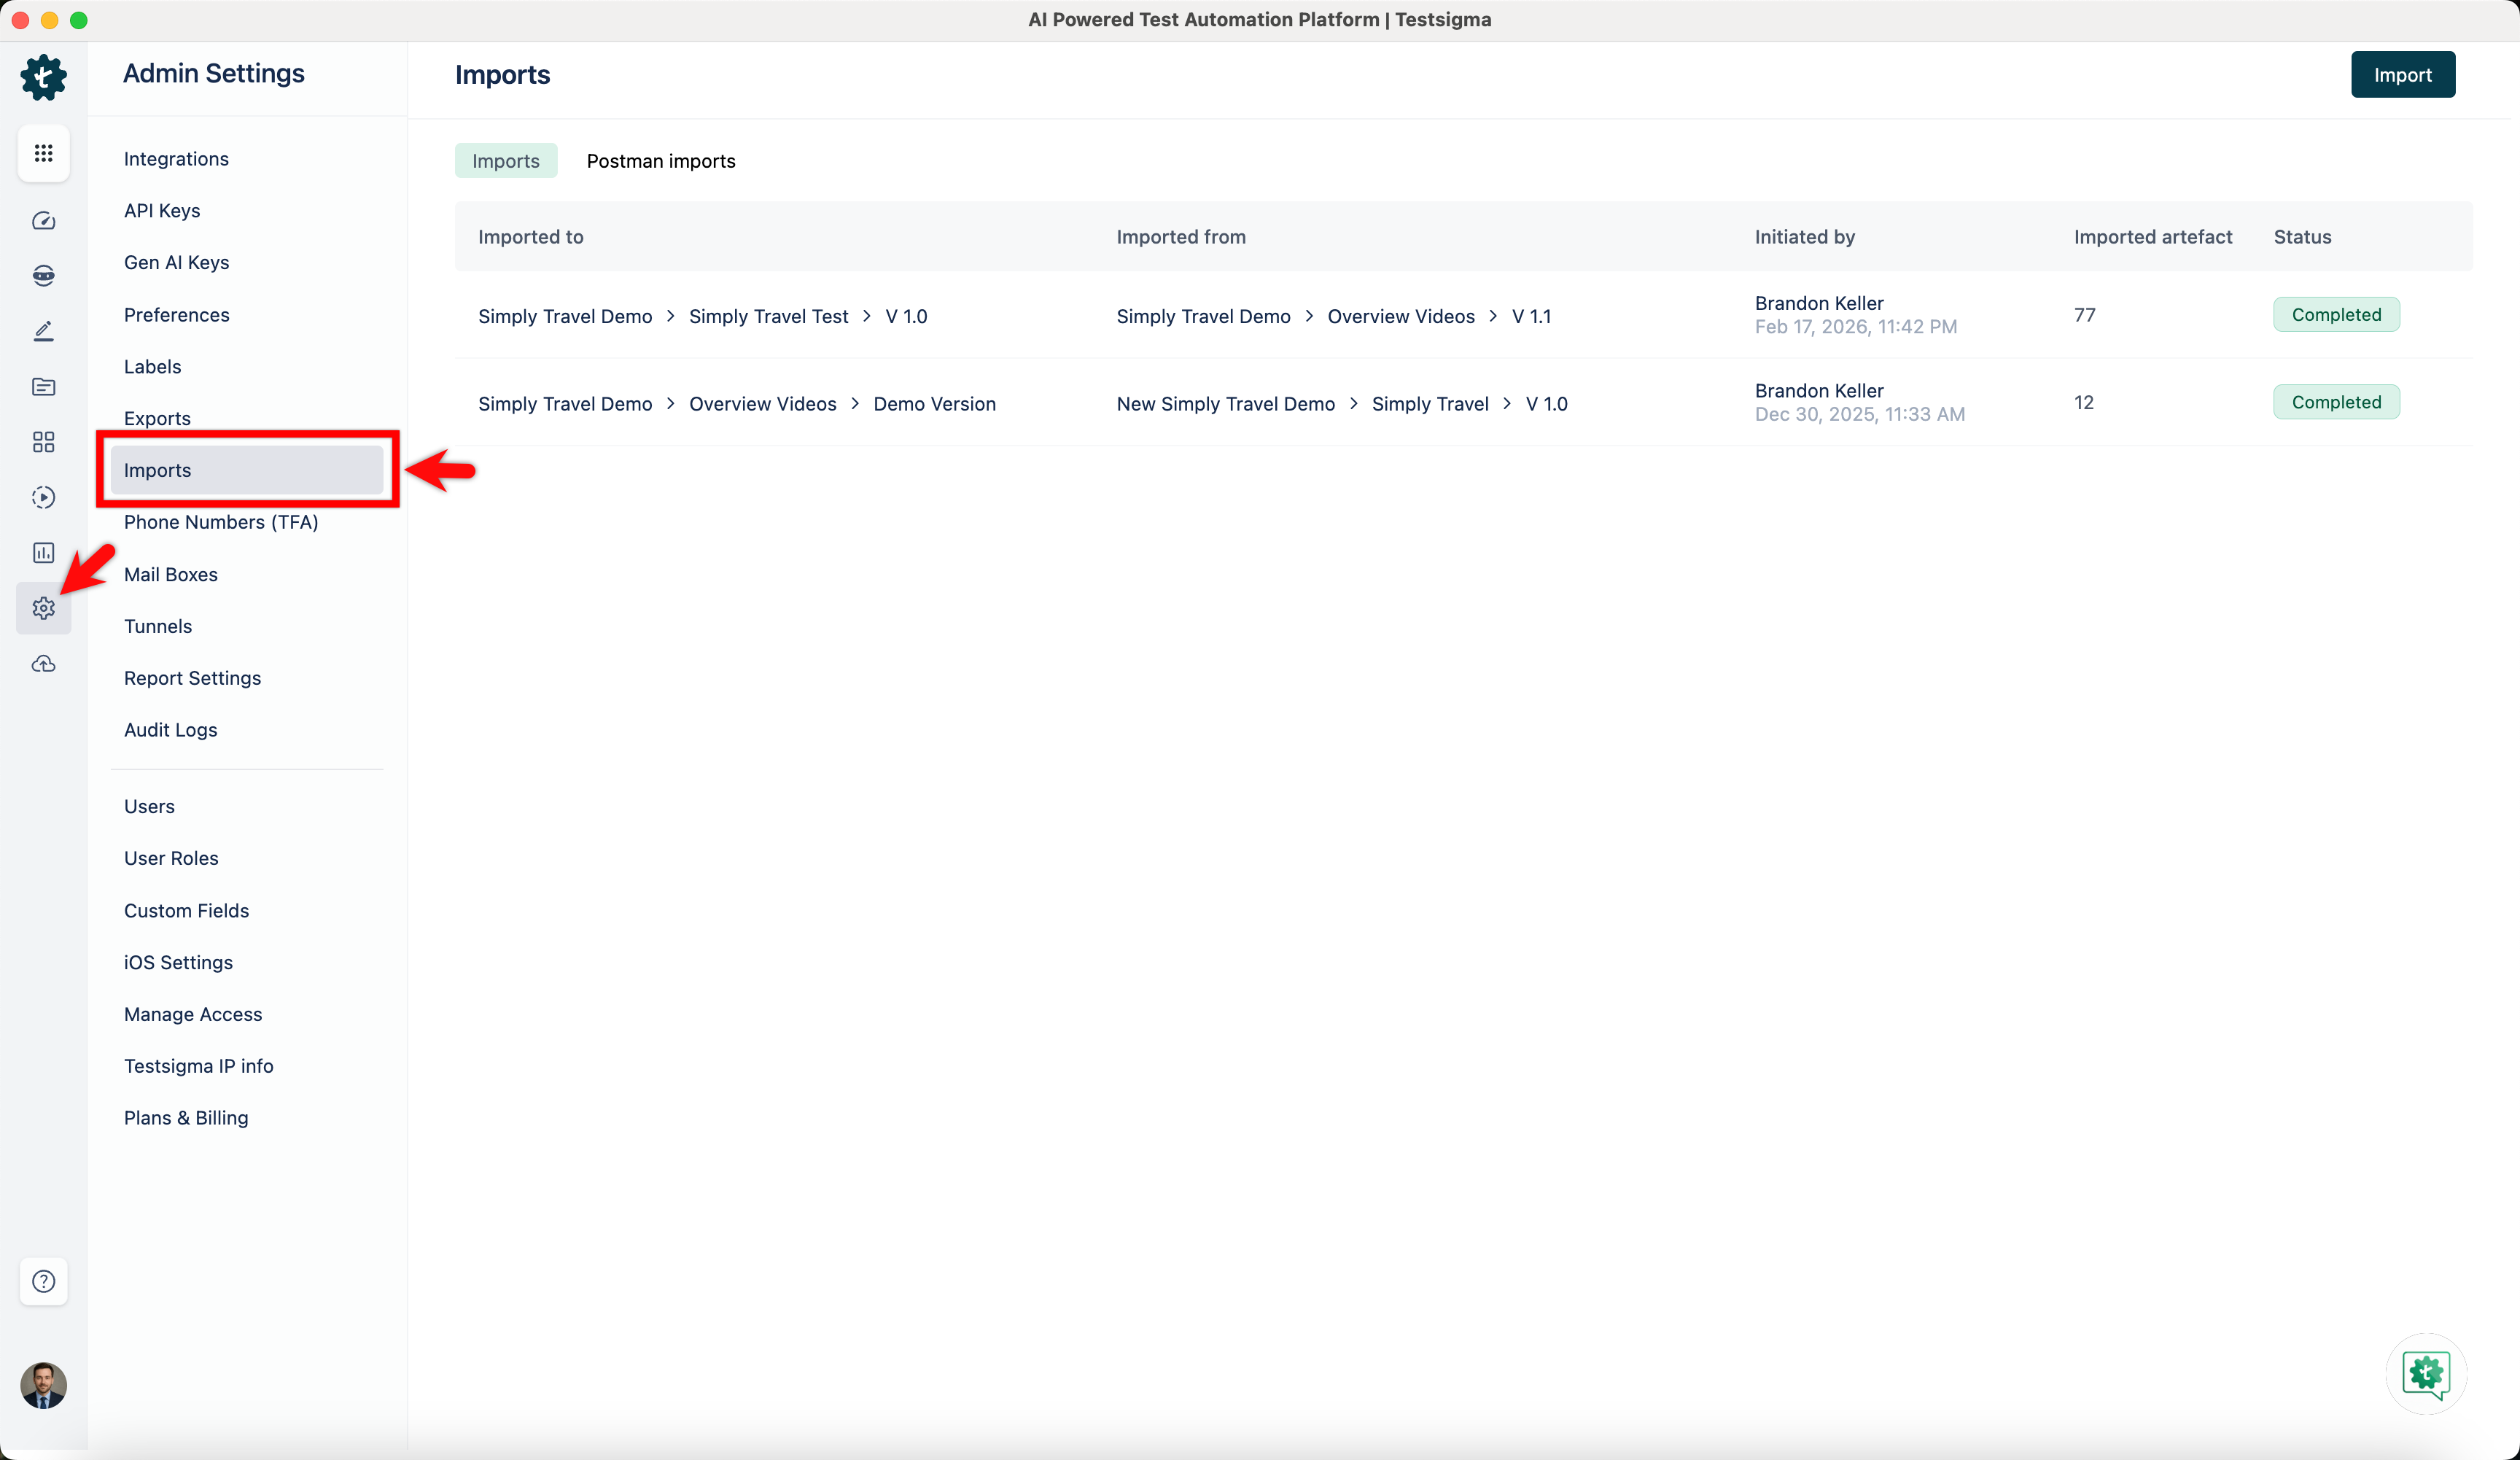Open the reports chart icon
The width and height of the screenshot is (2520, 1460).
tap(43, 553)
